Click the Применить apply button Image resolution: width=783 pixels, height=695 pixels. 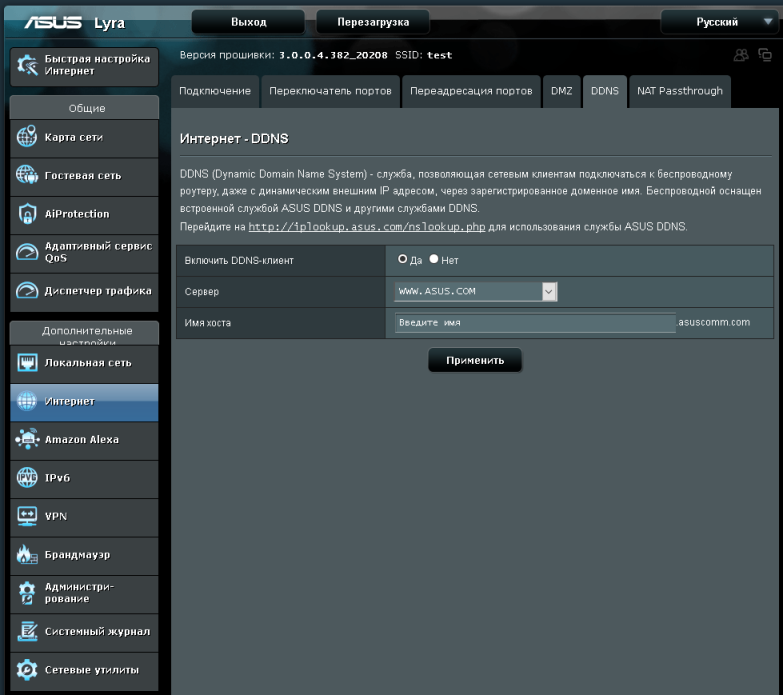[x=475, y=360]
